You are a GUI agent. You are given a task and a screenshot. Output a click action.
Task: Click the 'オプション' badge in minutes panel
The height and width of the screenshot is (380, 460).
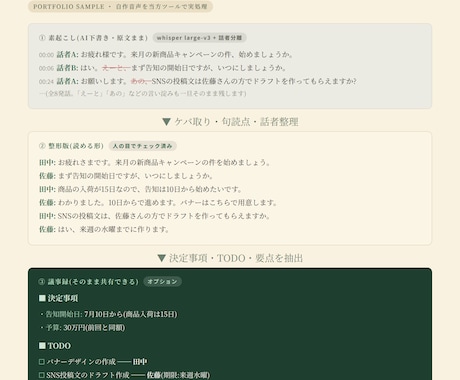[x=162, y=282]
